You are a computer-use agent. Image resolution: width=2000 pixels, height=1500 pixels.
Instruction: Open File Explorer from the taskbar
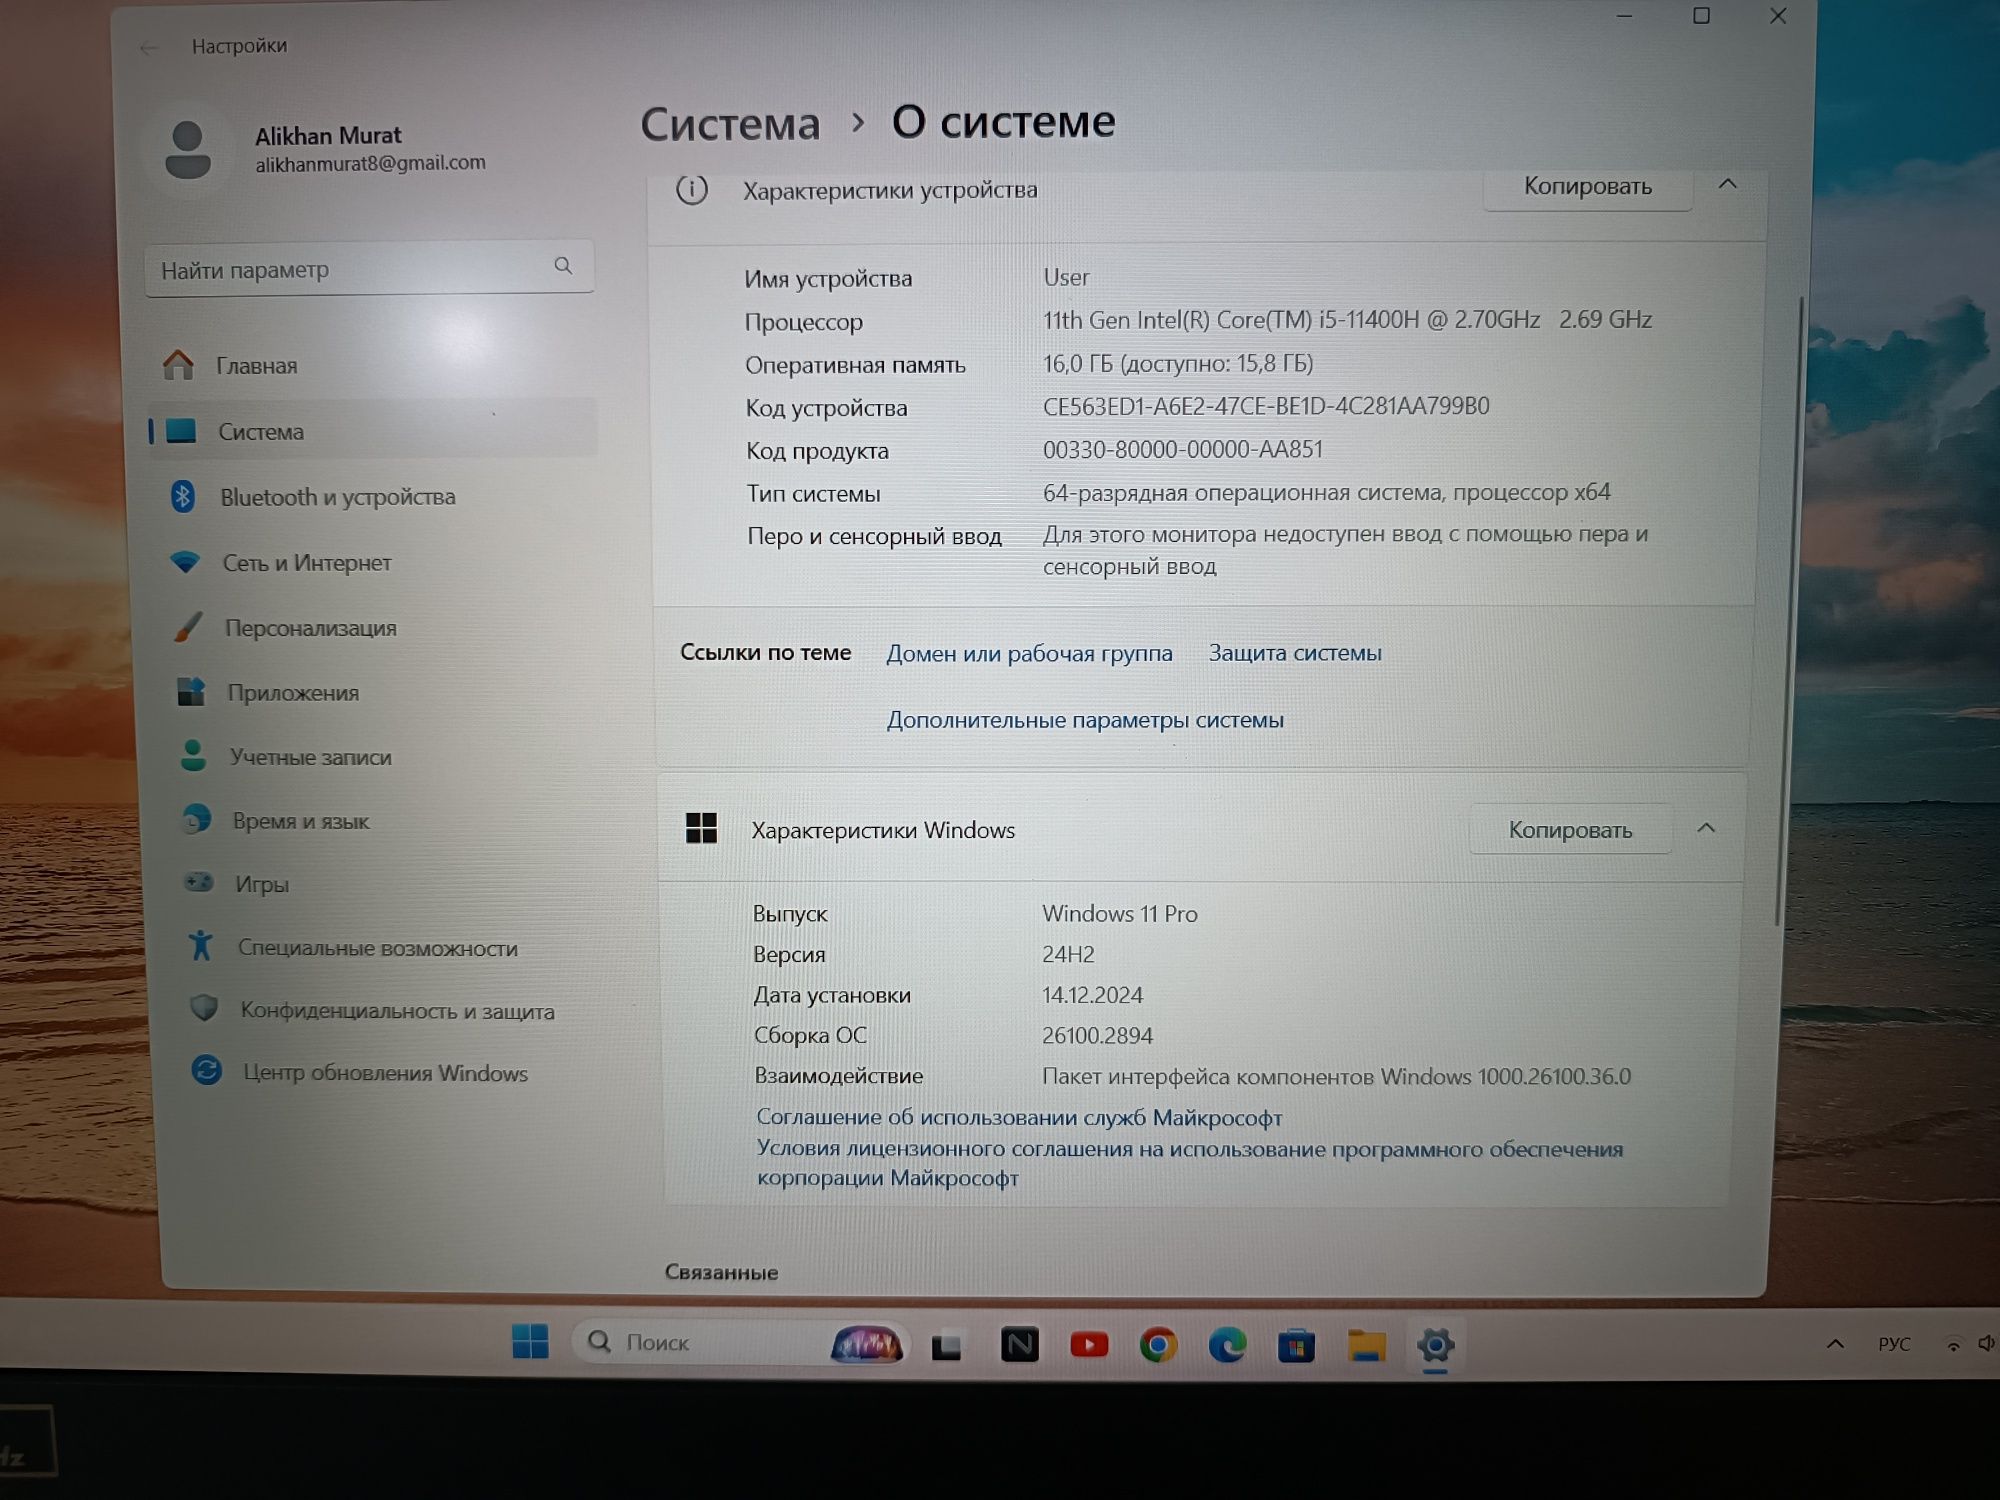1366,1346
